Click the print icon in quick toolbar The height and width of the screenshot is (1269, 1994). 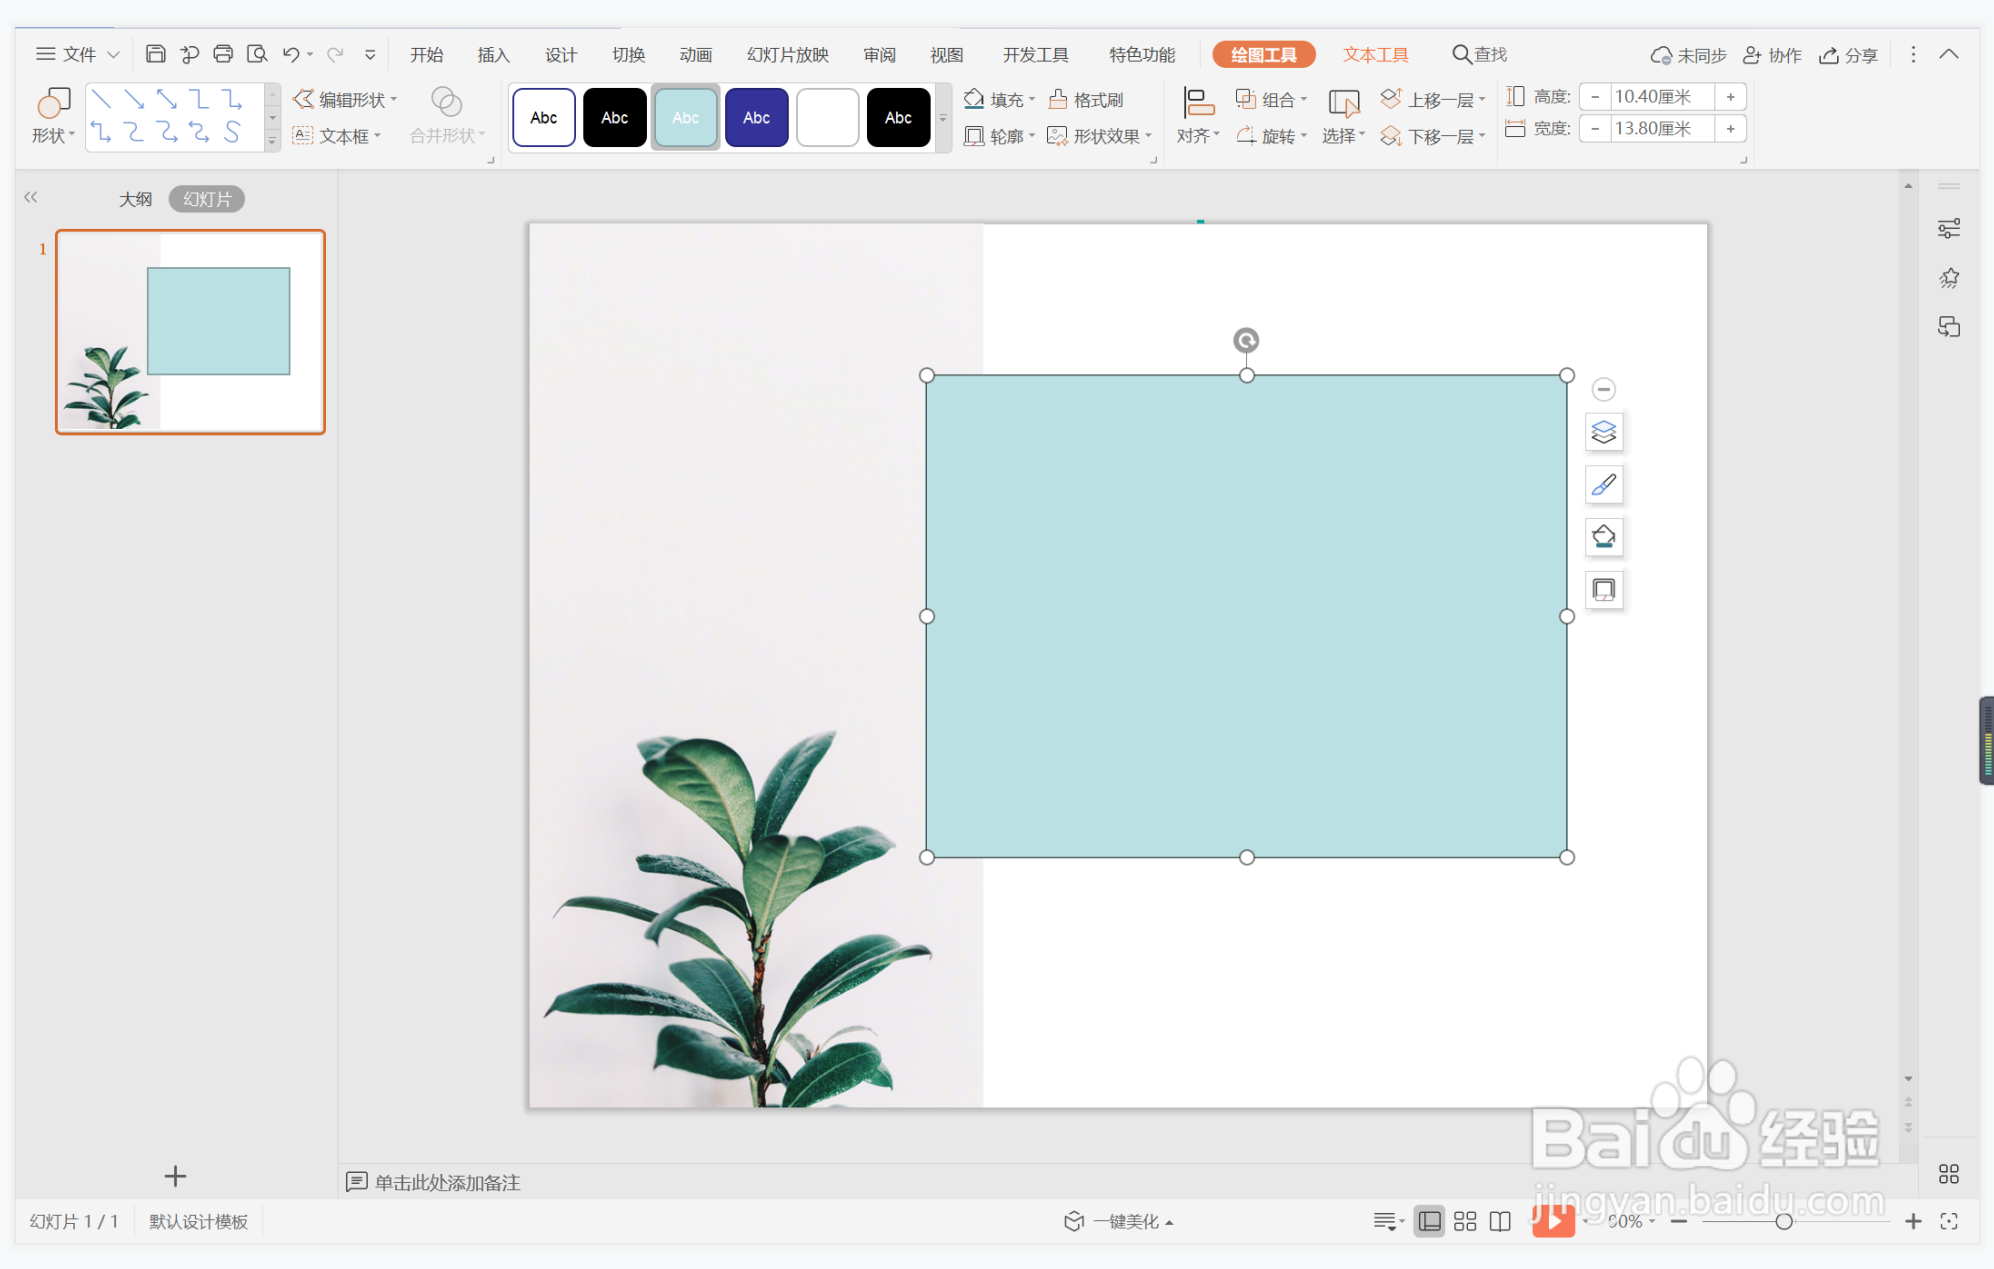click(x=223, y=54)
